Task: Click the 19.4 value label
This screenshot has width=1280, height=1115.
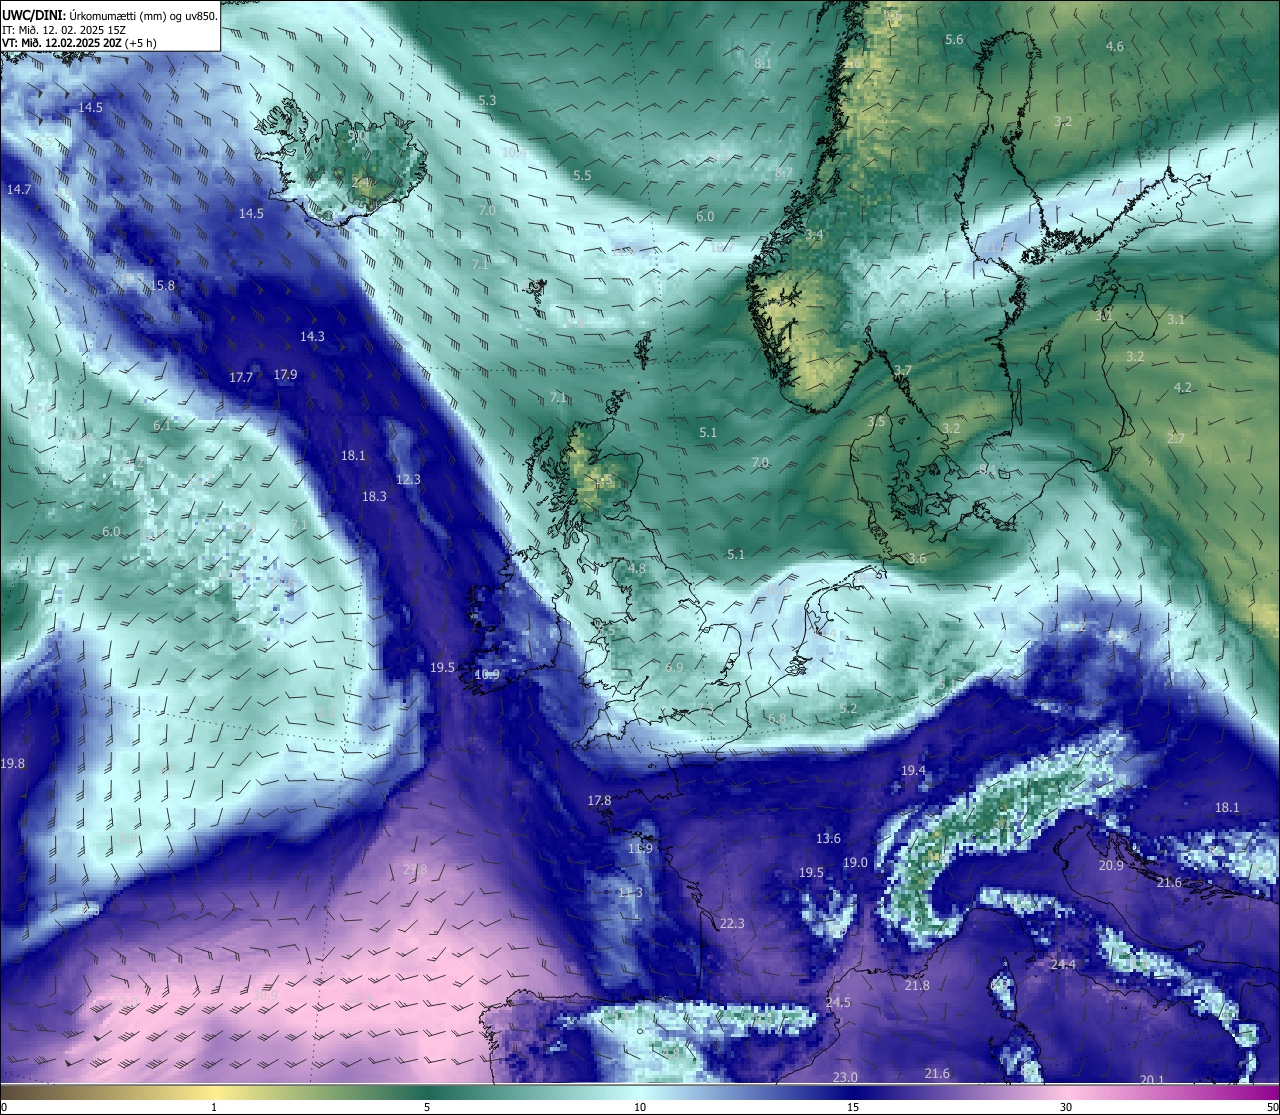Action: [913, 770]
